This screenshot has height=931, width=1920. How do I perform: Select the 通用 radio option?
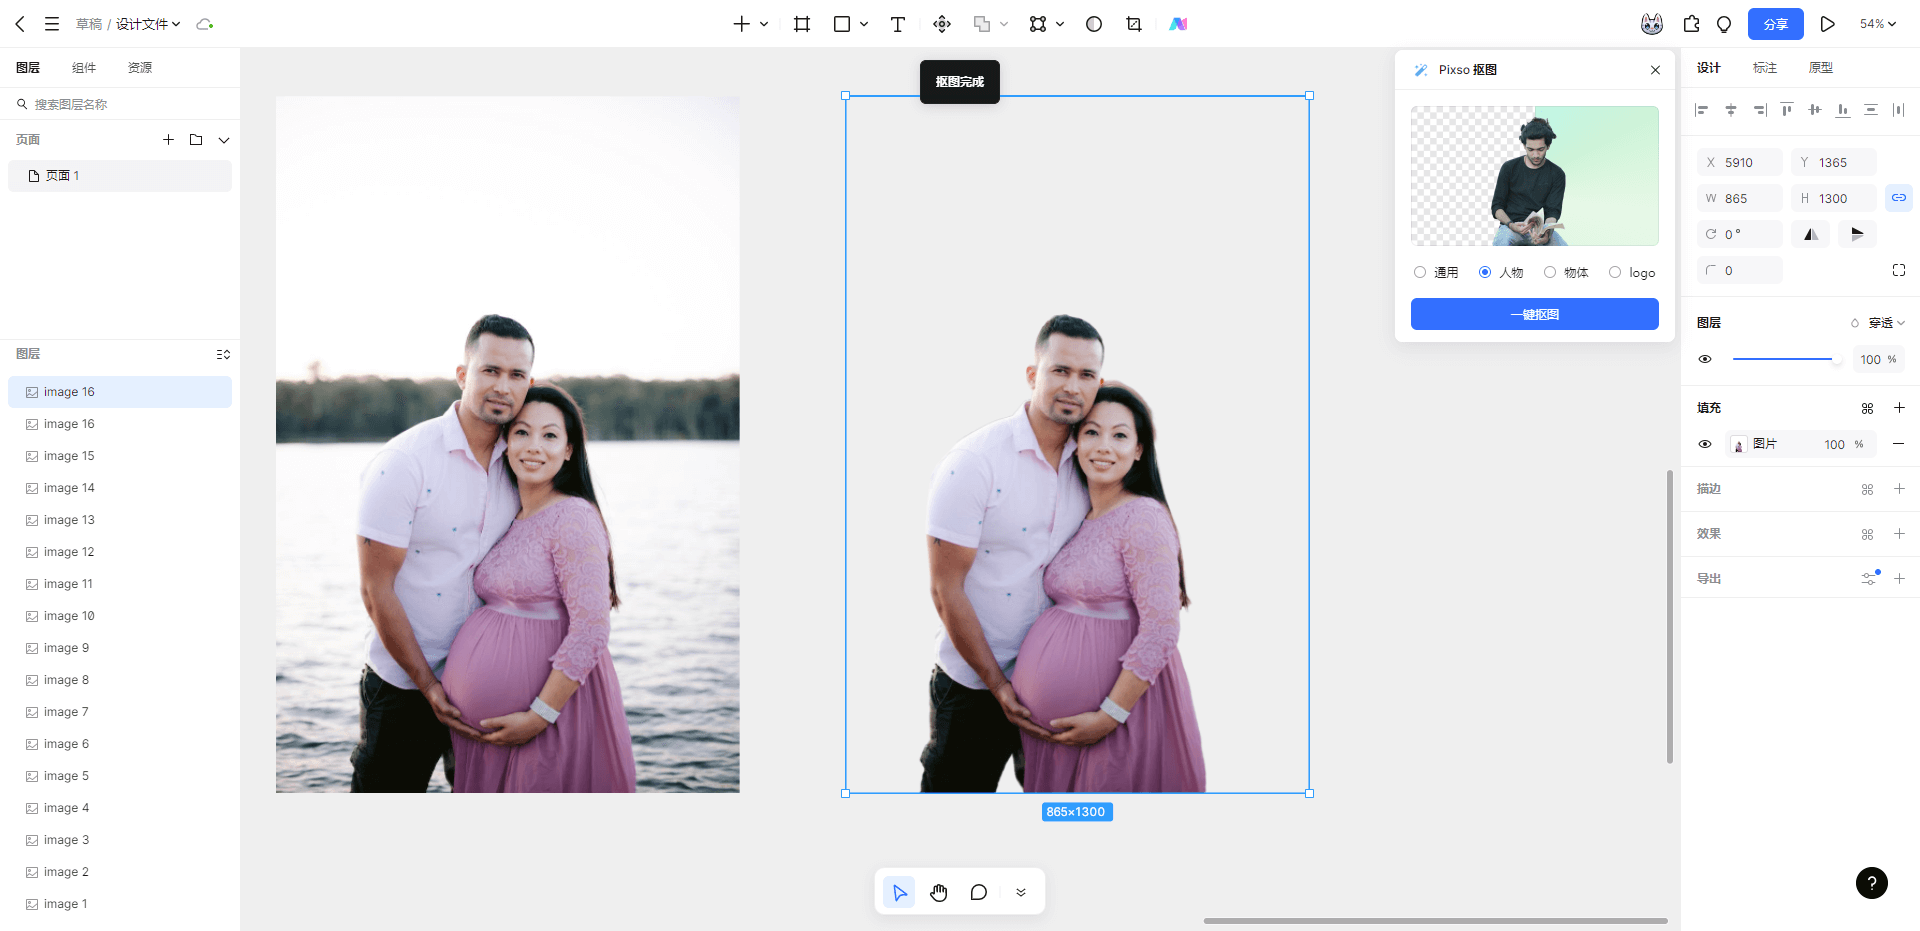coord(1420,272)
